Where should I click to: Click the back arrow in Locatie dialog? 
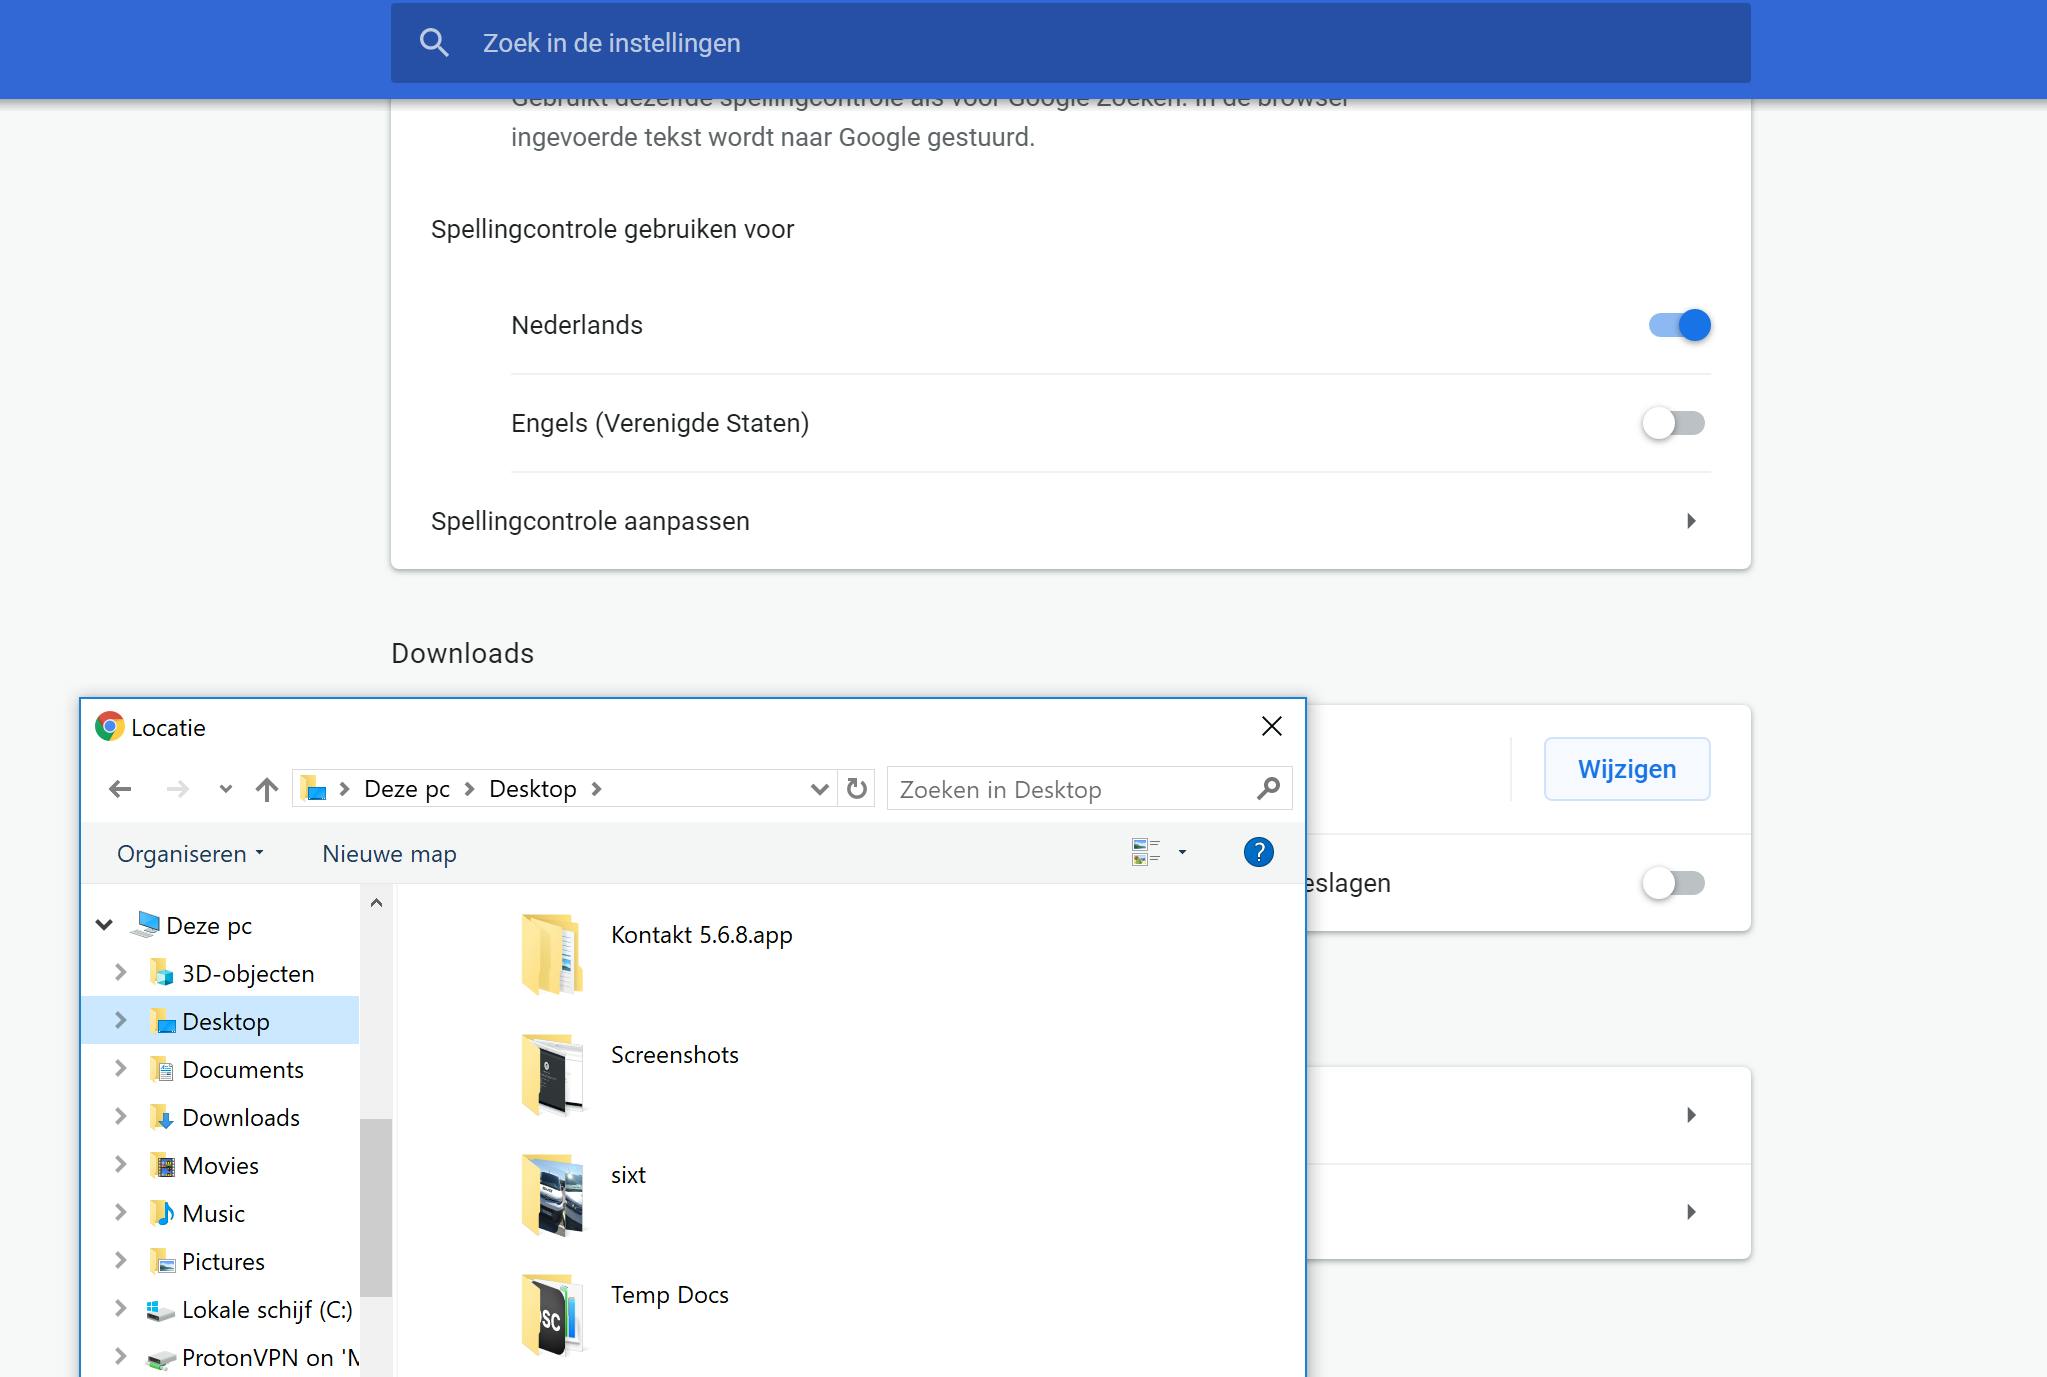pyautogui.click(x=120, y=789)
